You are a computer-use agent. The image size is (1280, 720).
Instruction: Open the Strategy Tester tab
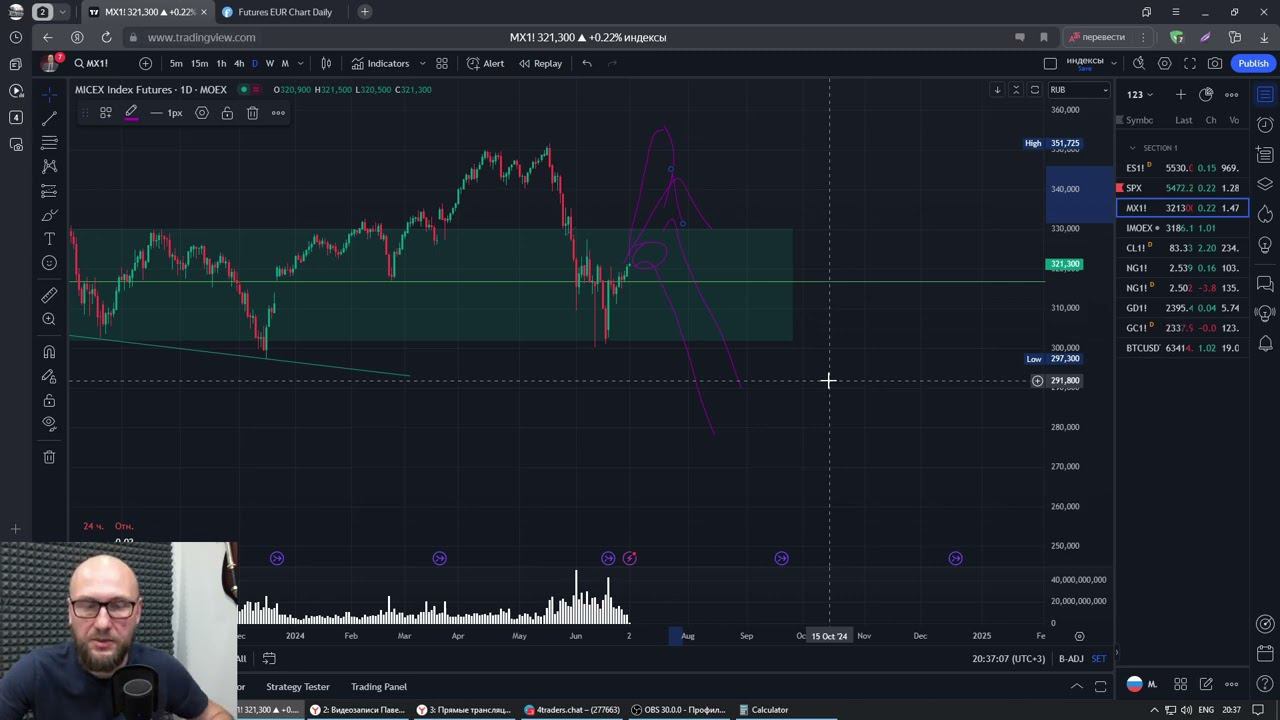click(x=297, y=687)
